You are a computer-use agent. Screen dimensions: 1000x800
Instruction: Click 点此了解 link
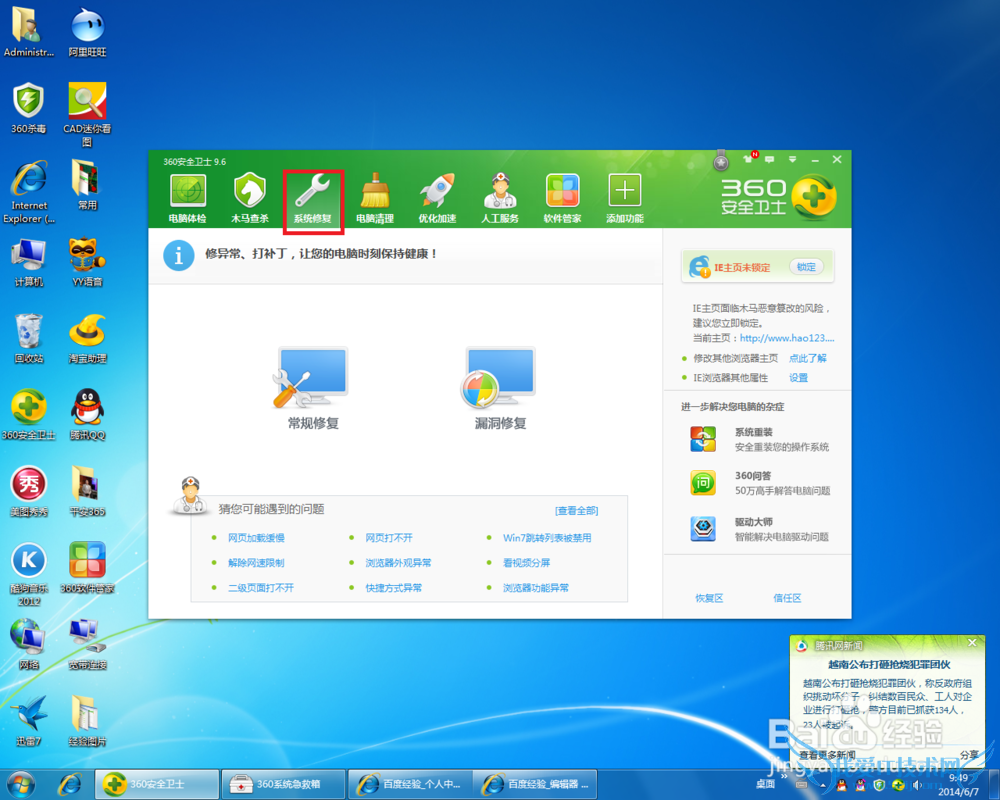[807, 358]
